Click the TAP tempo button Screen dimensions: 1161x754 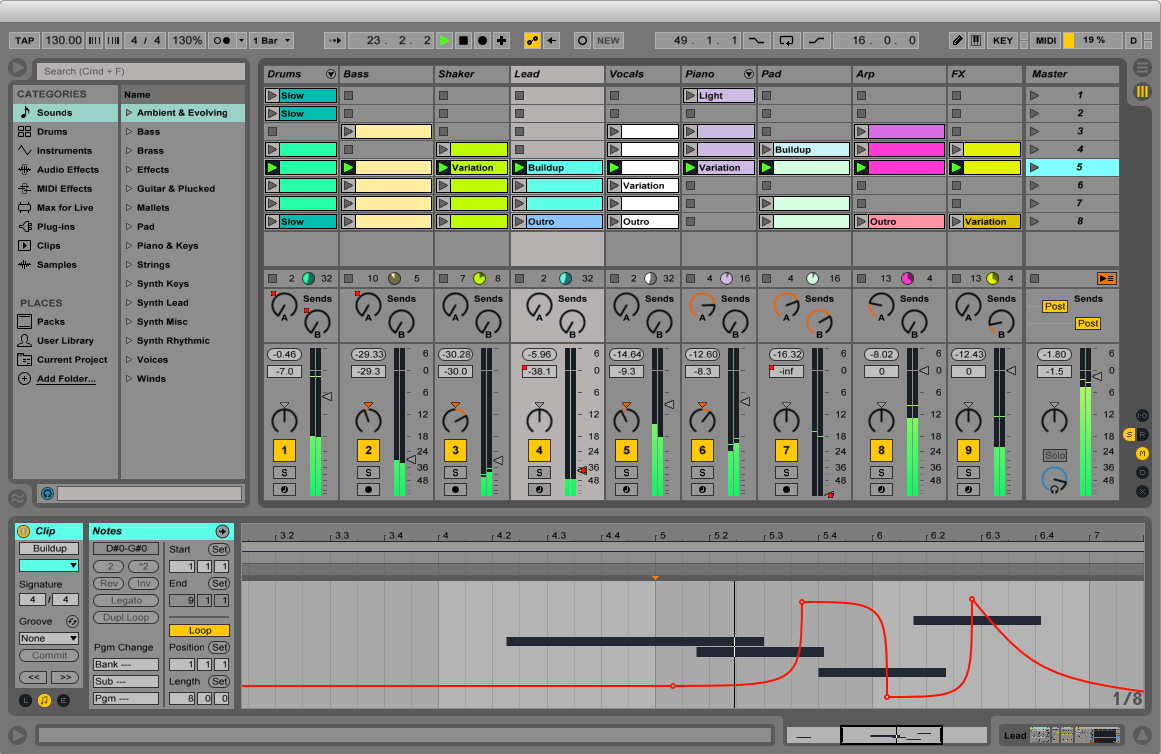coord(24,41)
